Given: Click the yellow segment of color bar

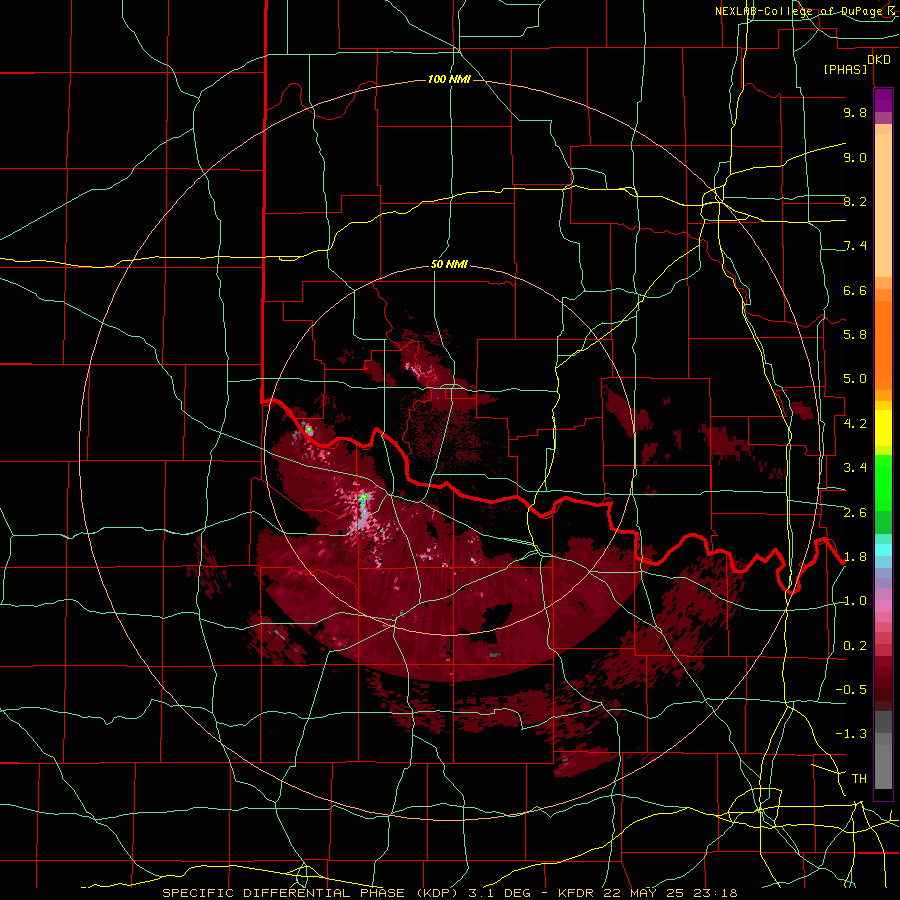Looking at the screenshot, I should pyautogui.click(x=883, y=428).
